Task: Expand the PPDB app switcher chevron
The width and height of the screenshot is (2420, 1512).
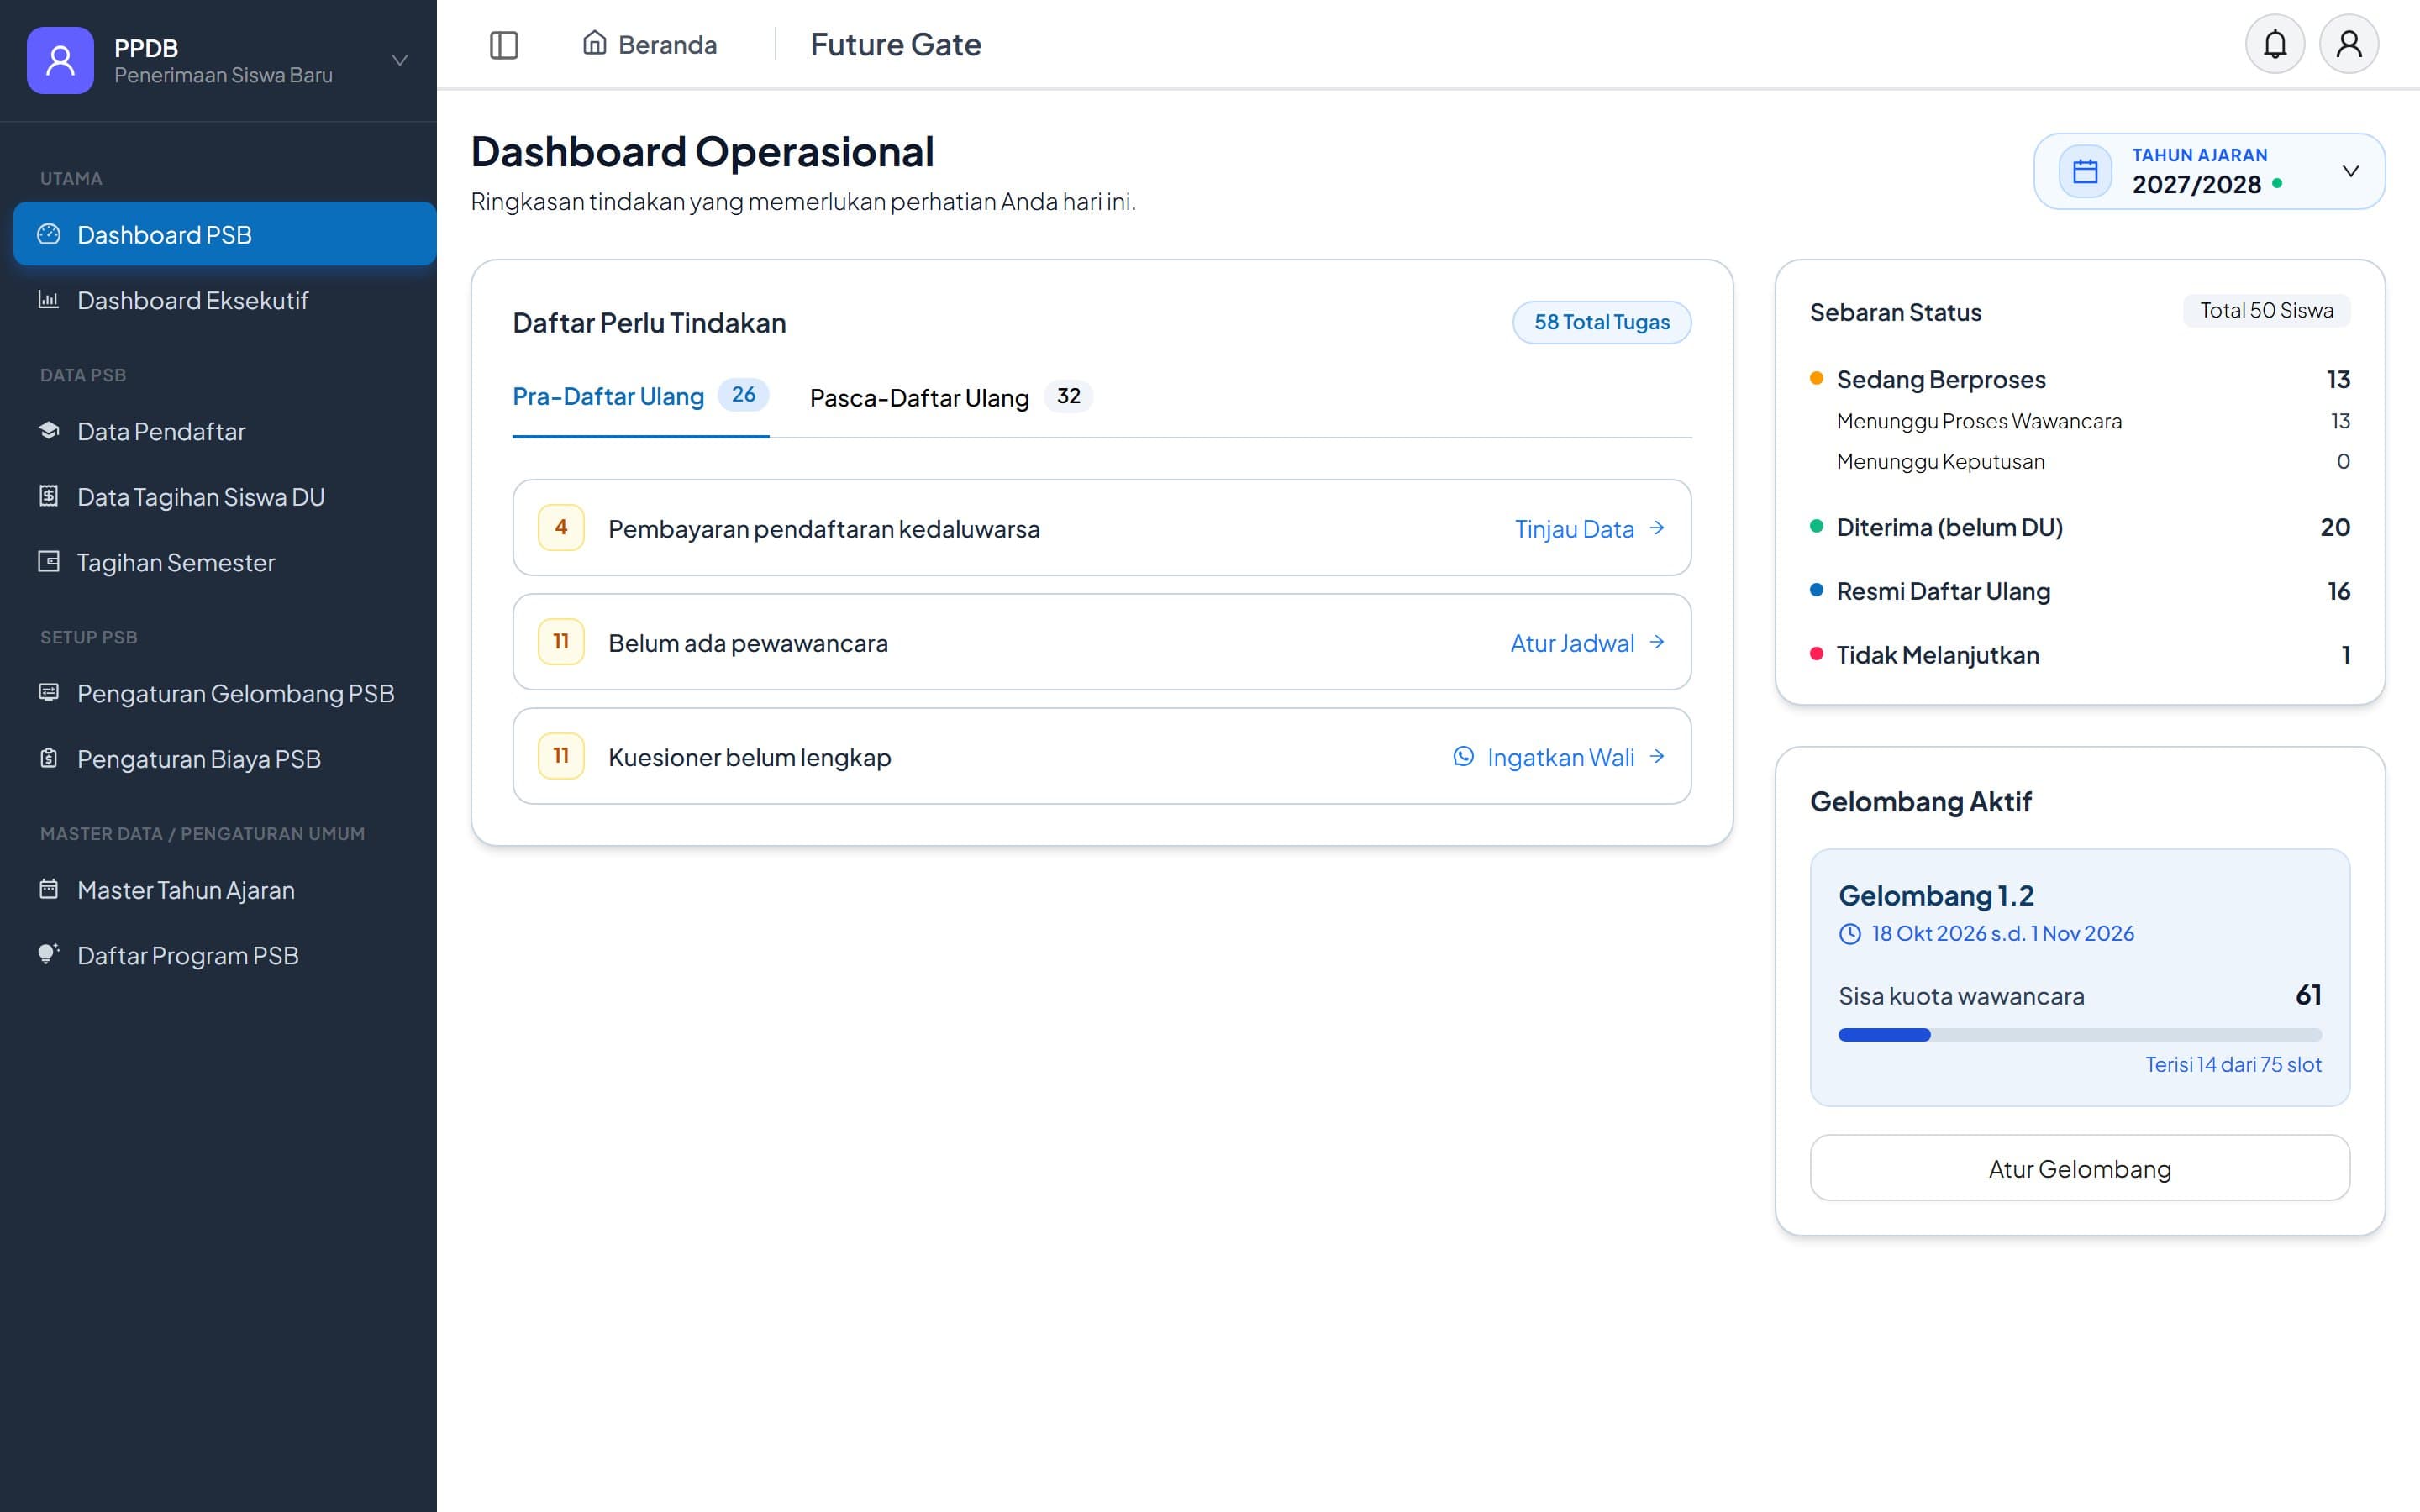Action: (399, 60)
